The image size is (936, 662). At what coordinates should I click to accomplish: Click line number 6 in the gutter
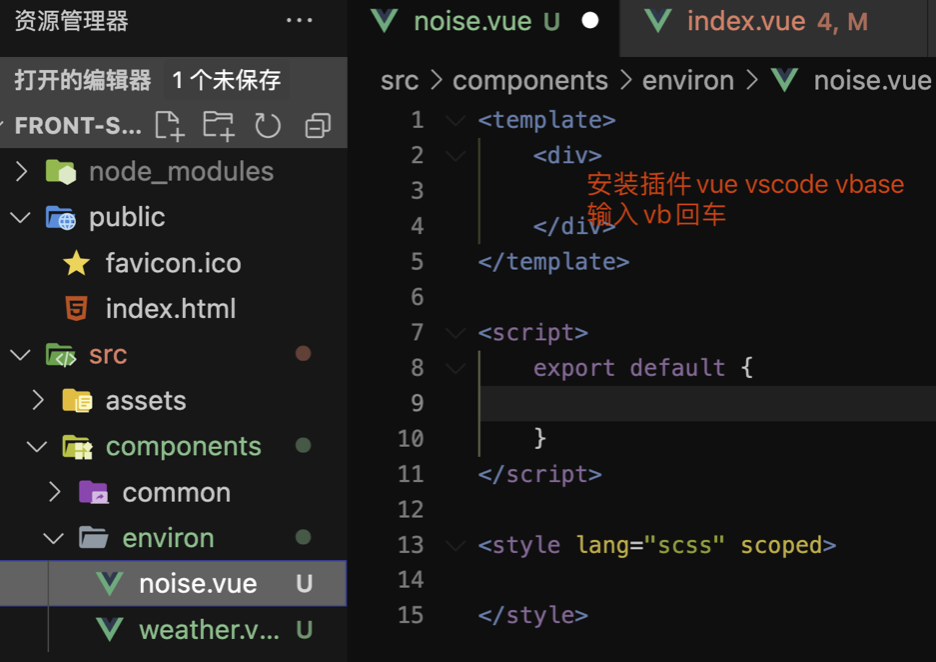(417, 297)
